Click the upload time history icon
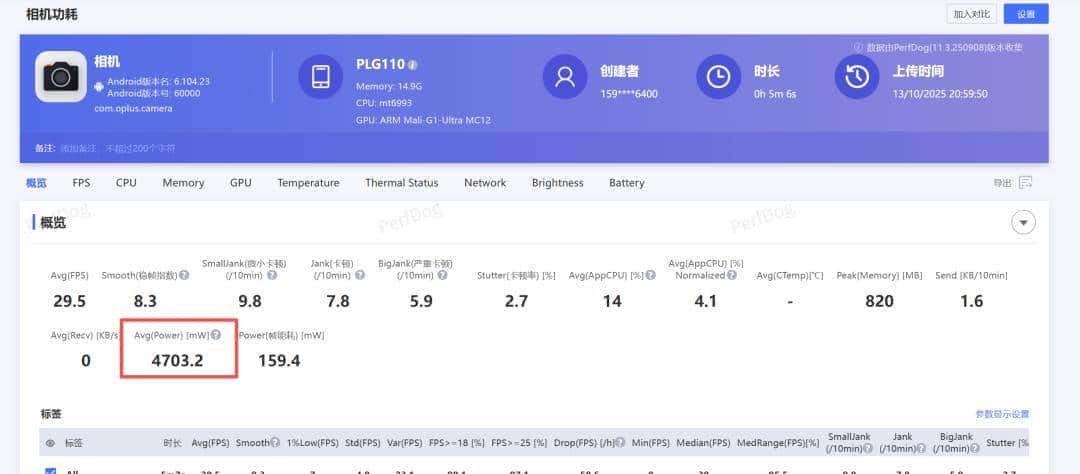The width and height of the screenshot is (1080, 474). 857,76
